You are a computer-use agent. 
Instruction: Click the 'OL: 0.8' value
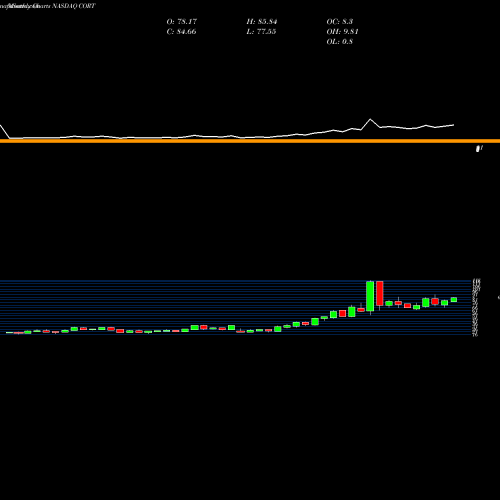click(x=340, y=42)
